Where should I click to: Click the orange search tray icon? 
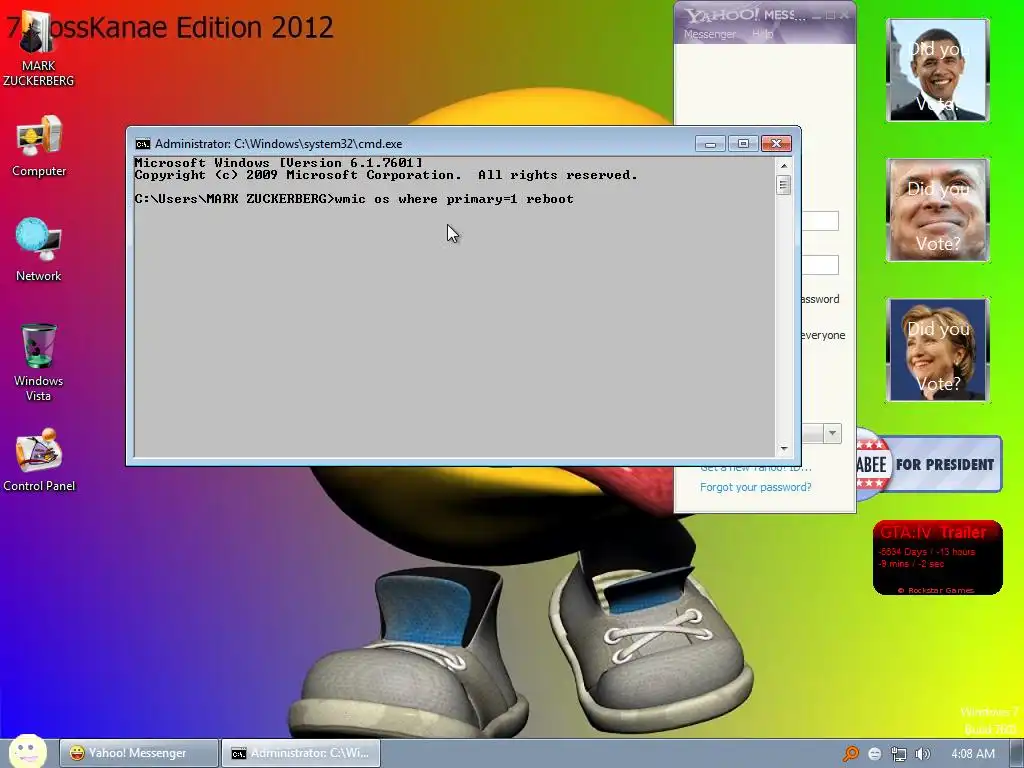(x=850, y=754)
